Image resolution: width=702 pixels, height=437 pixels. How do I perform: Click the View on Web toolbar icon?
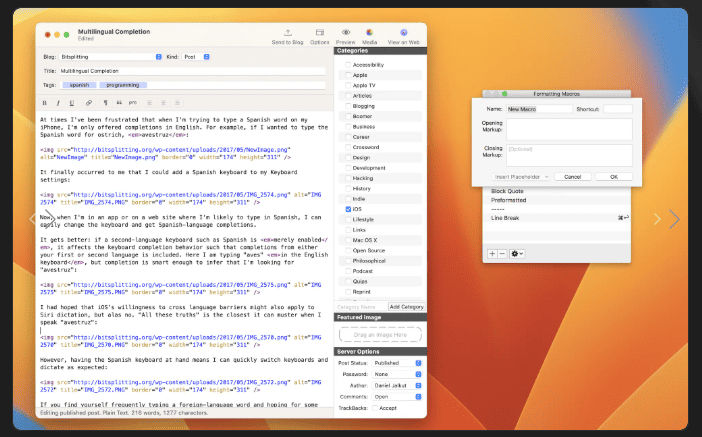(x=403, y=33)
